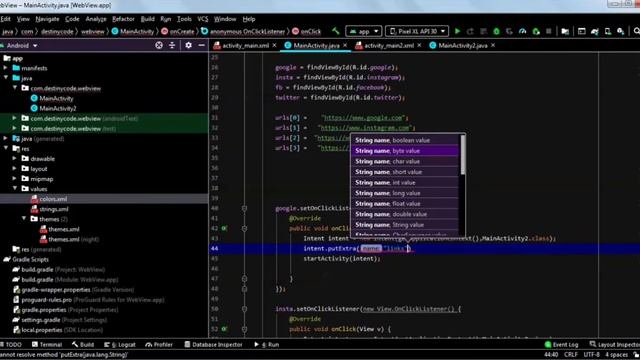Close the MainActivity2.java tab
The image size is (640, 360).
click(493, 45)
